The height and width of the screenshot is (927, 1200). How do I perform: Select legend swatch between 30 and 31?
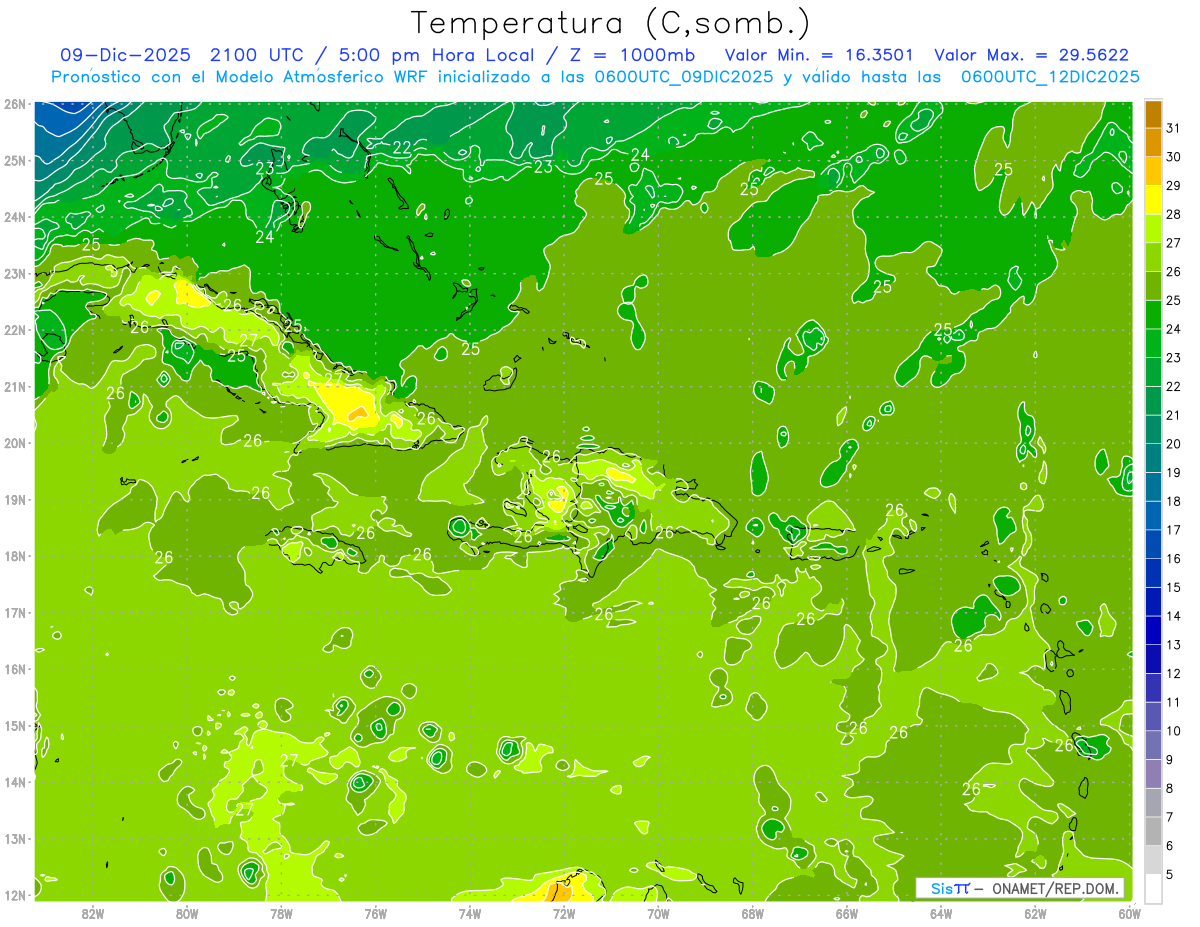click(x=1153, y=143)
